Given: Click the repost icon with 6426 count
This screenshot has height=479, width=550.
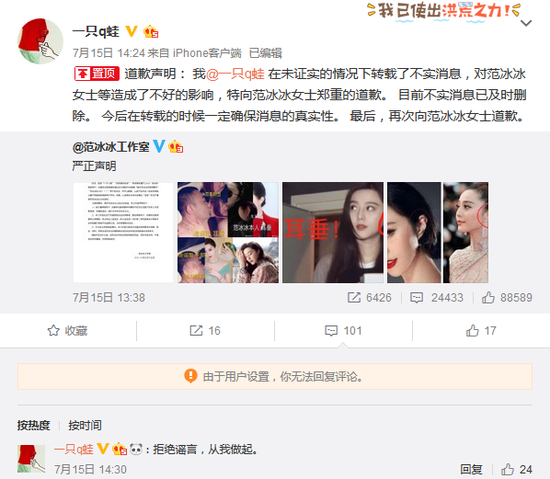Looking at the screenshot, I should point(354,297).
